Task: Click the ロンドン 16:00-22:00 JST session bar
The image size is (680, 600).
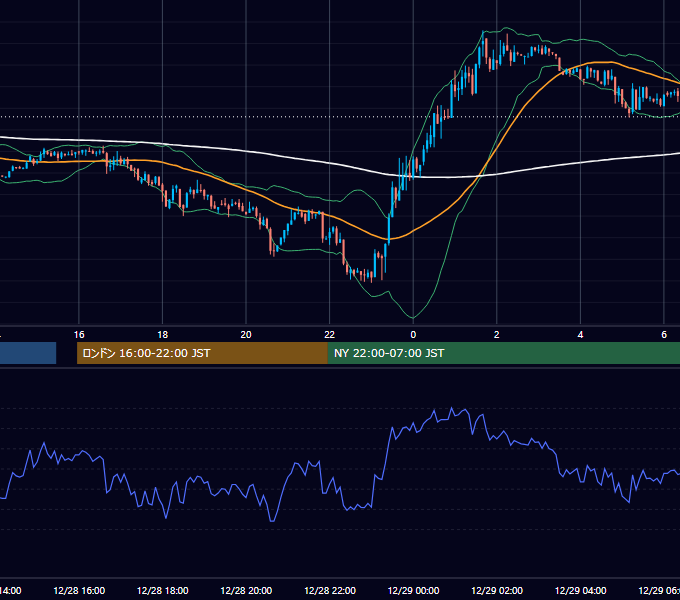Action: coord(202,353)
